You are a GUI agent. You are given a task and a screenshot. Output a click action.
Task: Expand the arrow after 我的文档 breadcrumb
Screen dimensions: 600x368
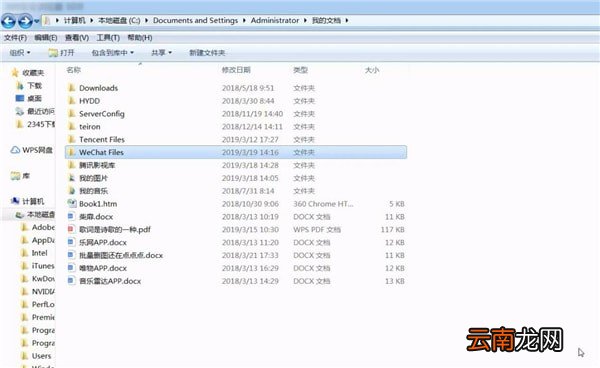coord(347,21)
